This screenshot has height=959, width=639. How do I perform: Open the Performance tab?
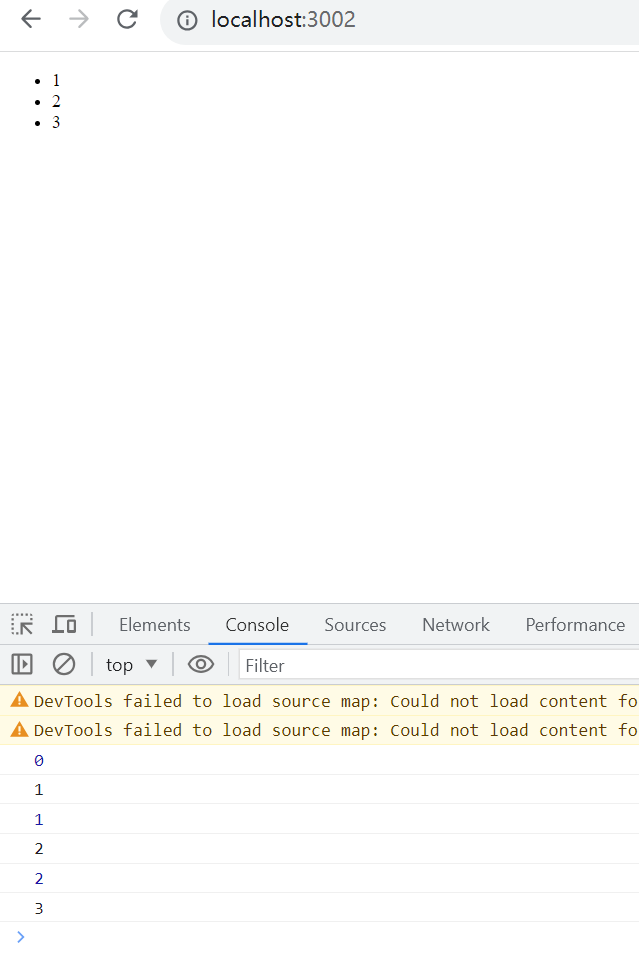pos(575,624)
